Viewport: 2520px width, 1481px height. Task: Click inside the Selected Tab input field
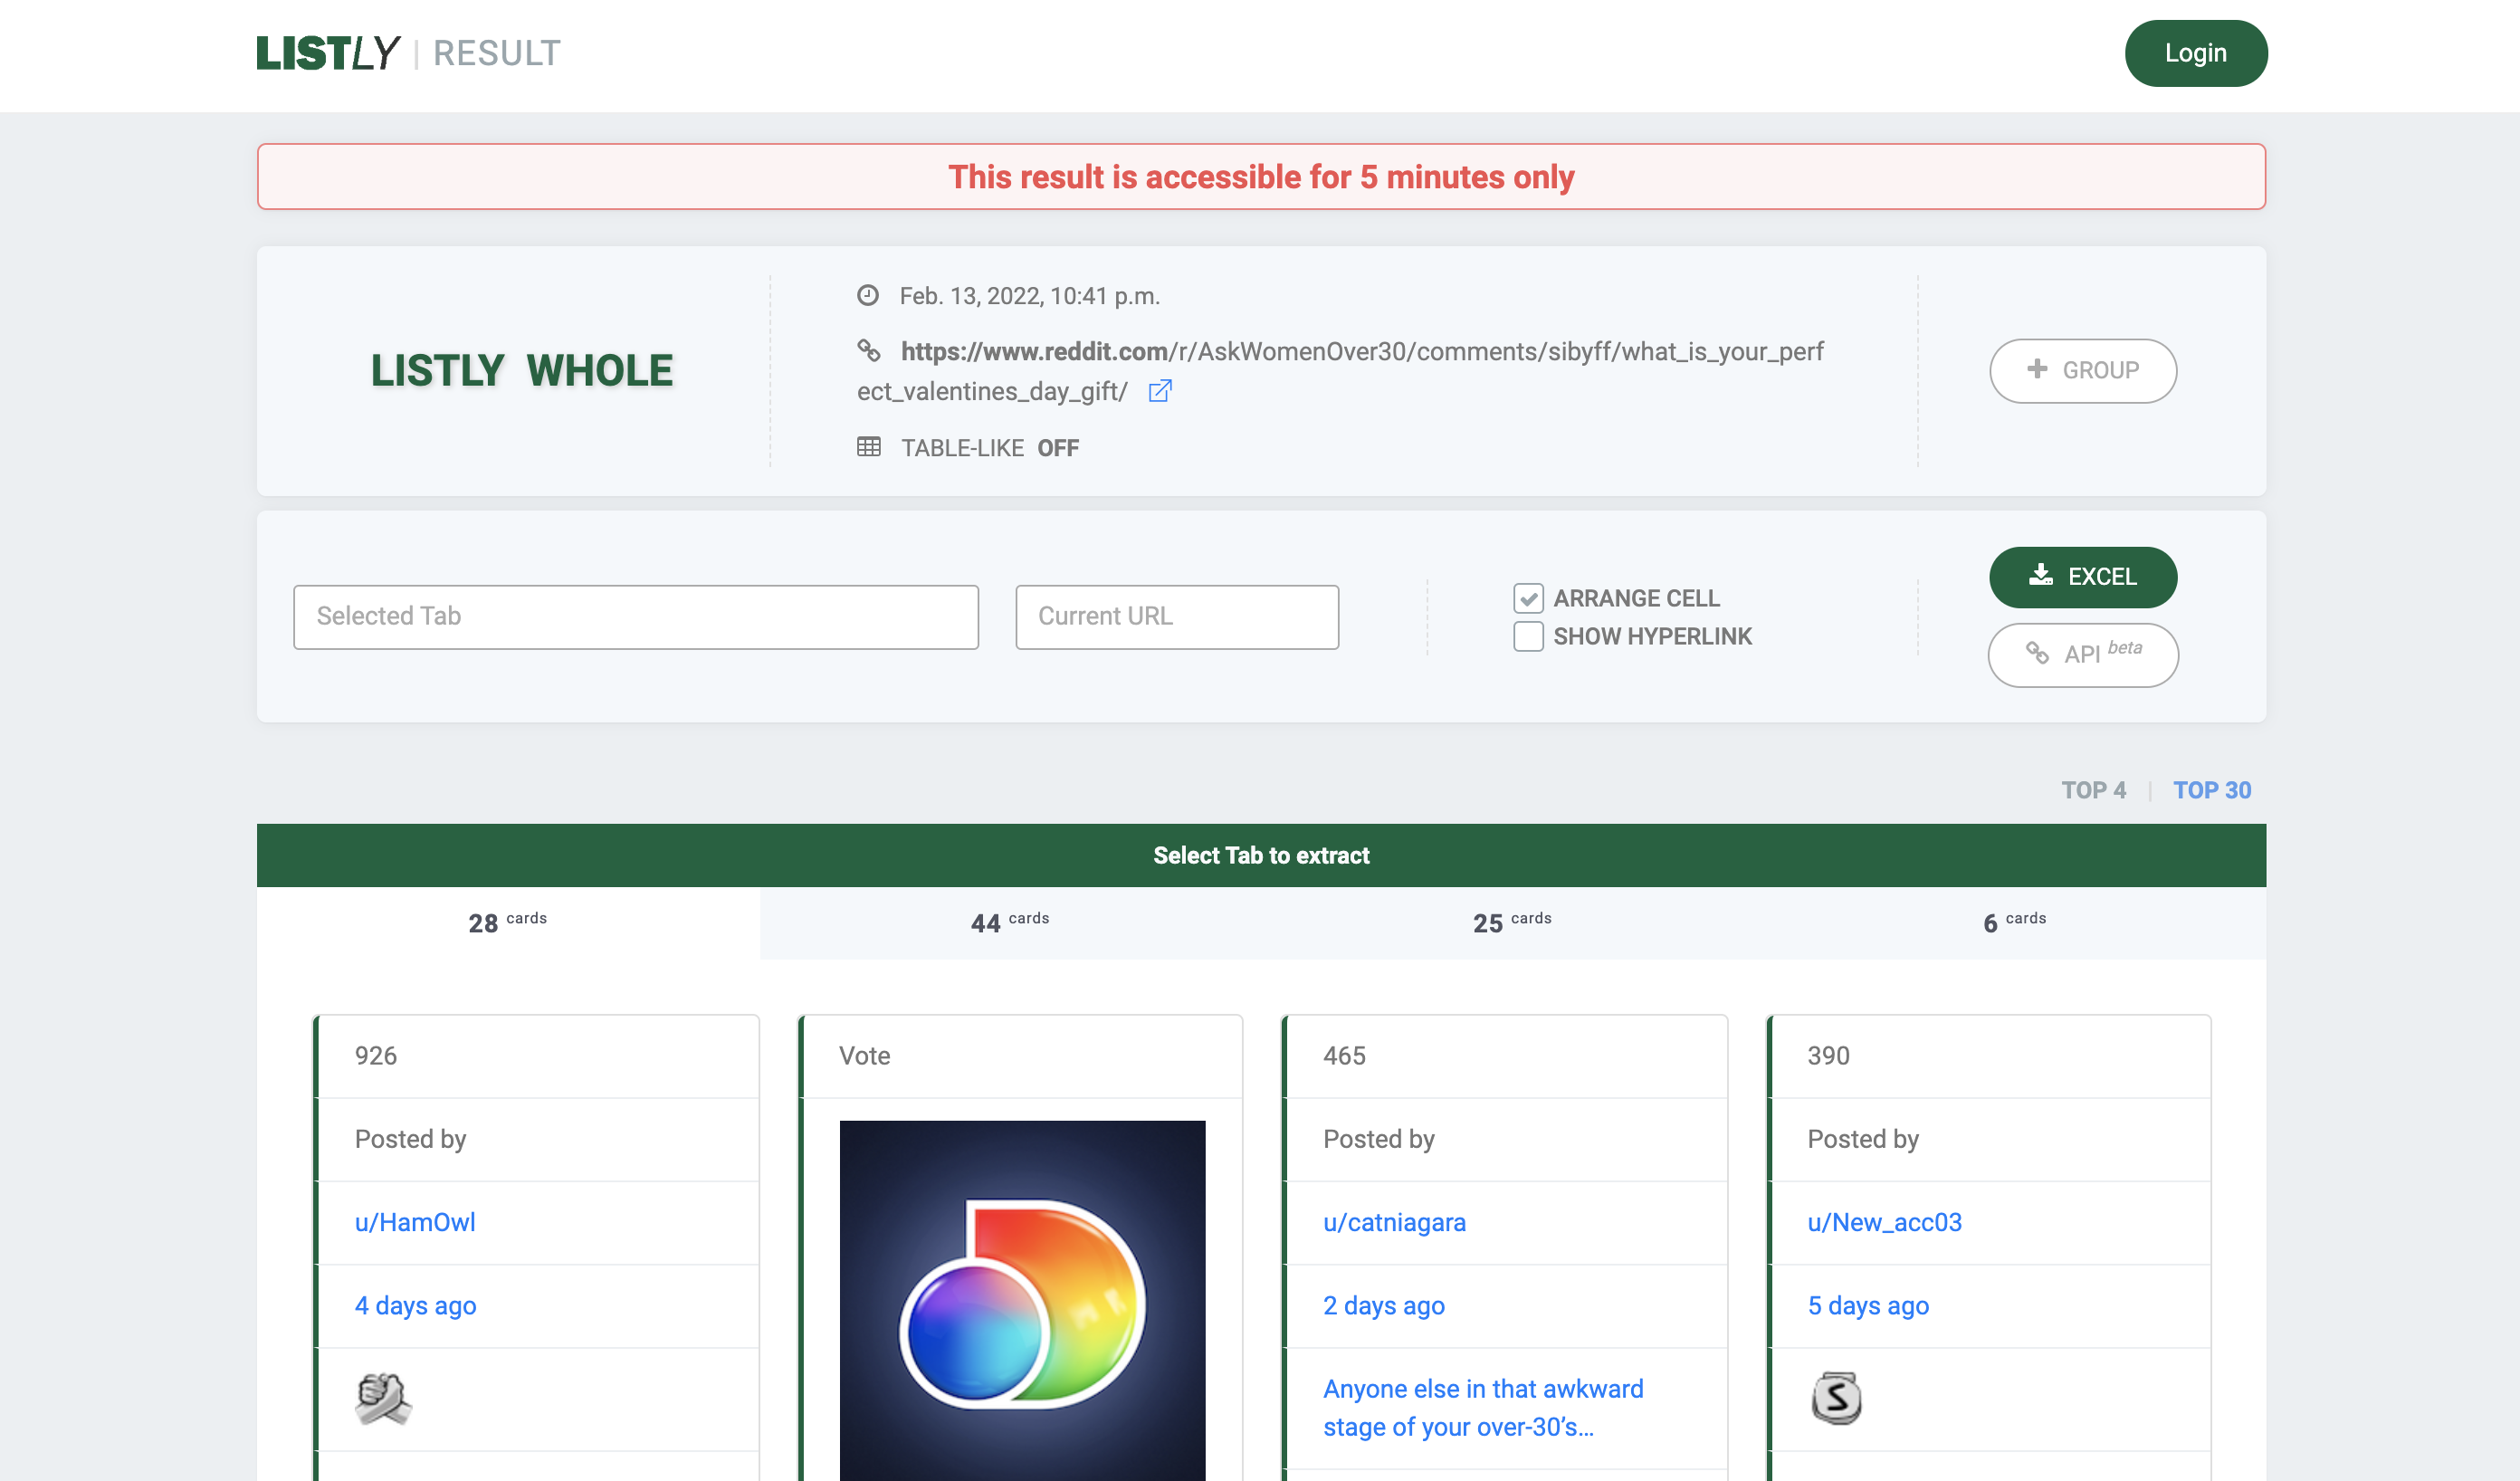pyautogui.click(x=636, y=616)
